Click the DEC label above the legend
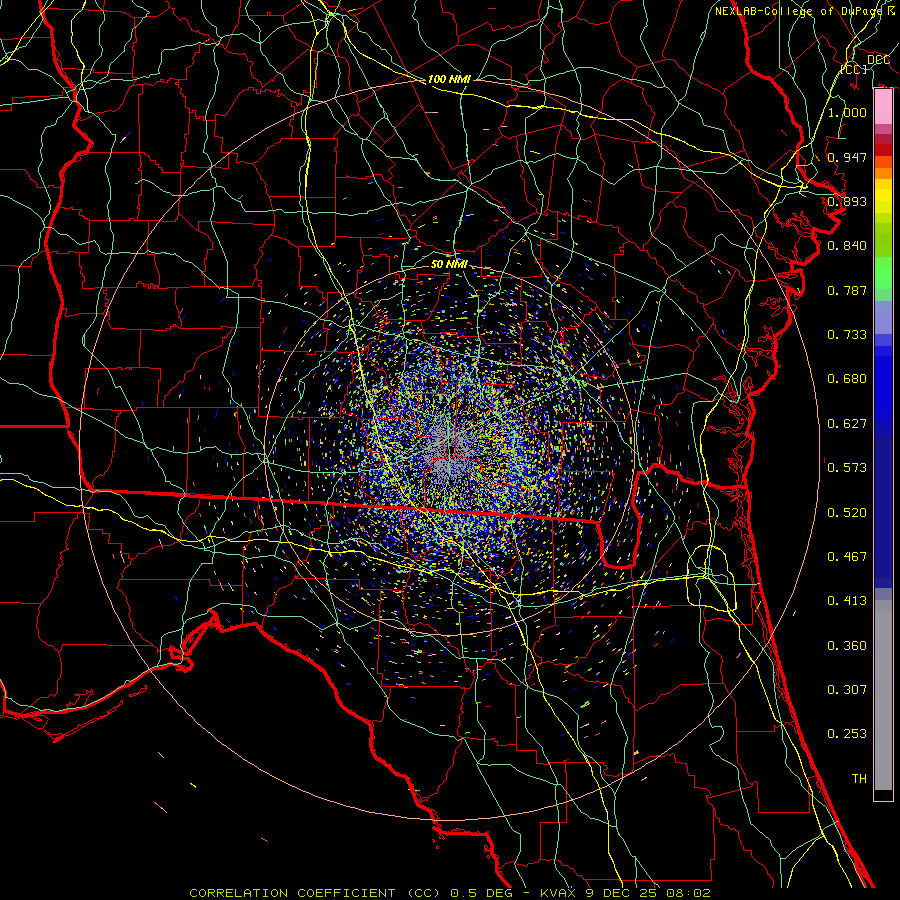The width and height of the screenshot is (900, 900). 878,60
